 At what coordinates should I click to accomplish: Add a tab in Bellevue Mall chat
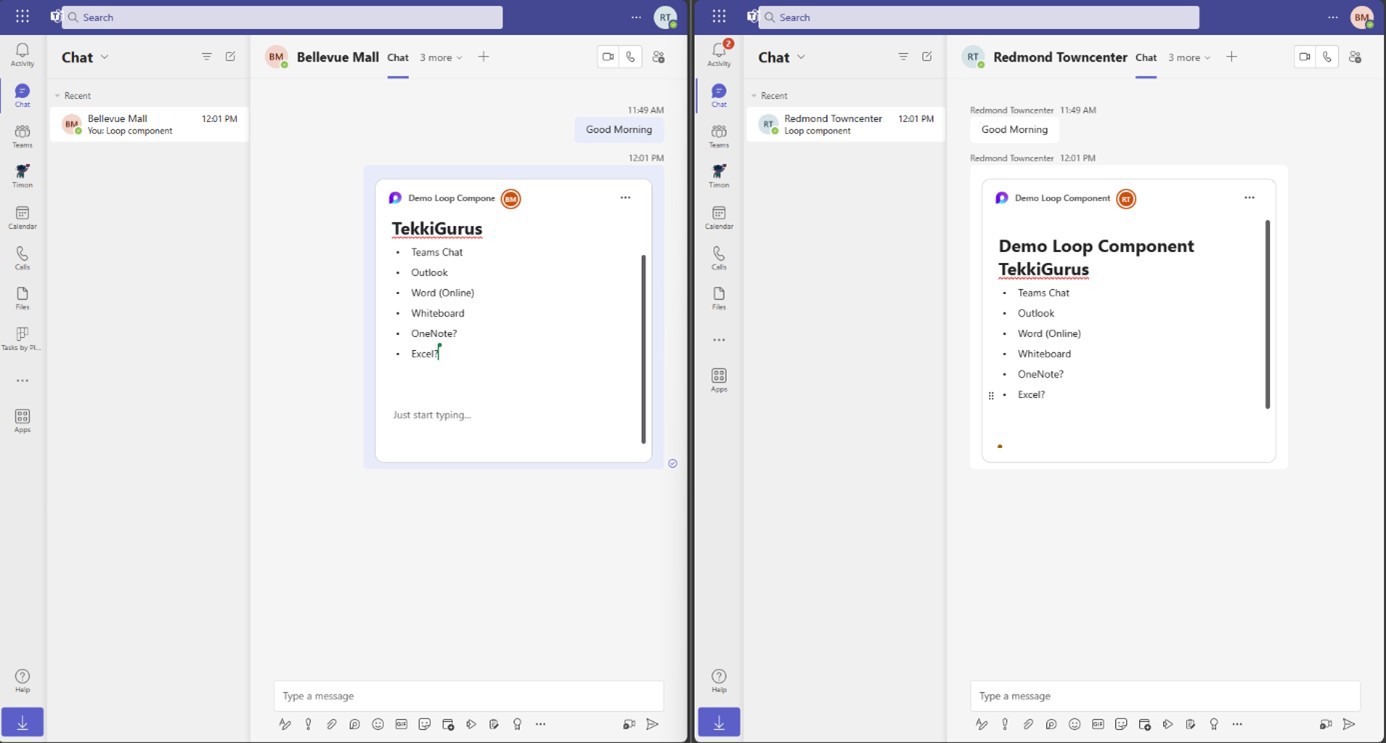tap(484, 57)
